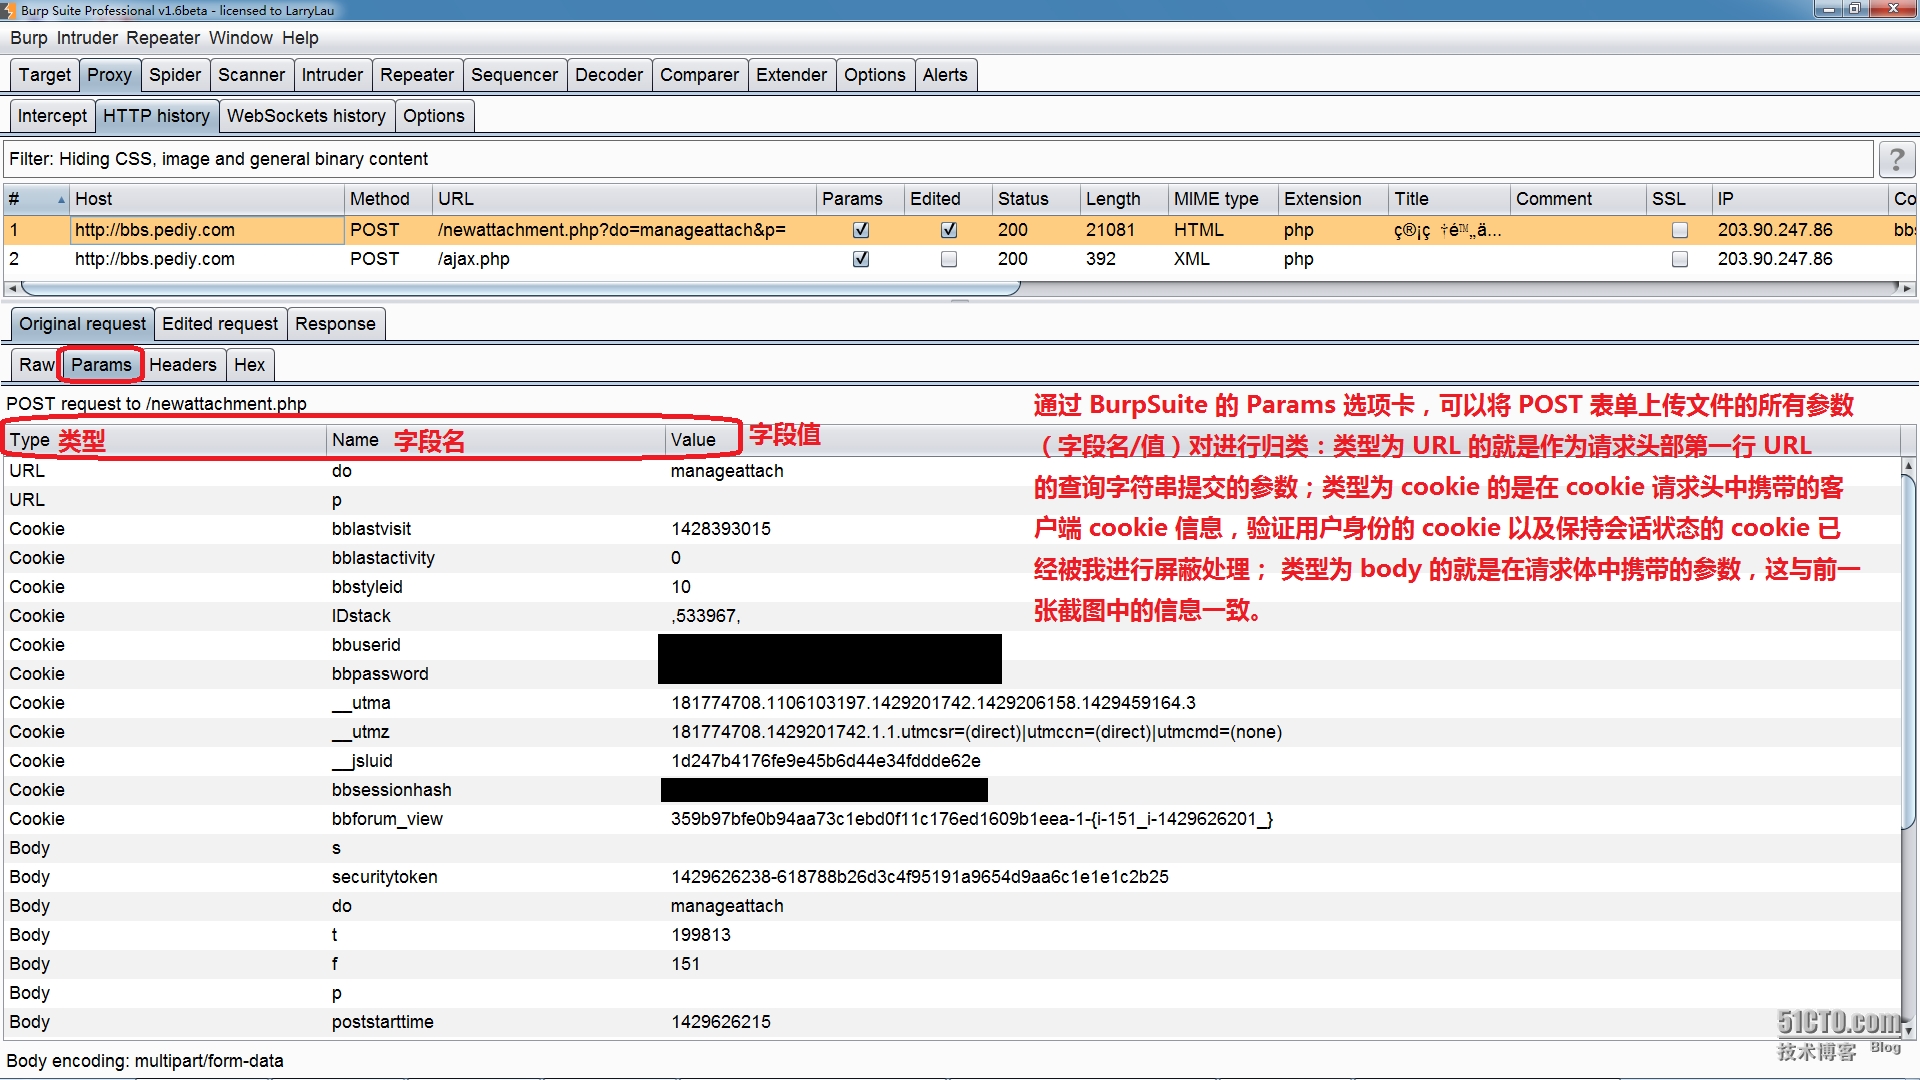Switch to the Sequencer tab
This screenshot has height=1080, width=1920.
(x=514, y=75)
